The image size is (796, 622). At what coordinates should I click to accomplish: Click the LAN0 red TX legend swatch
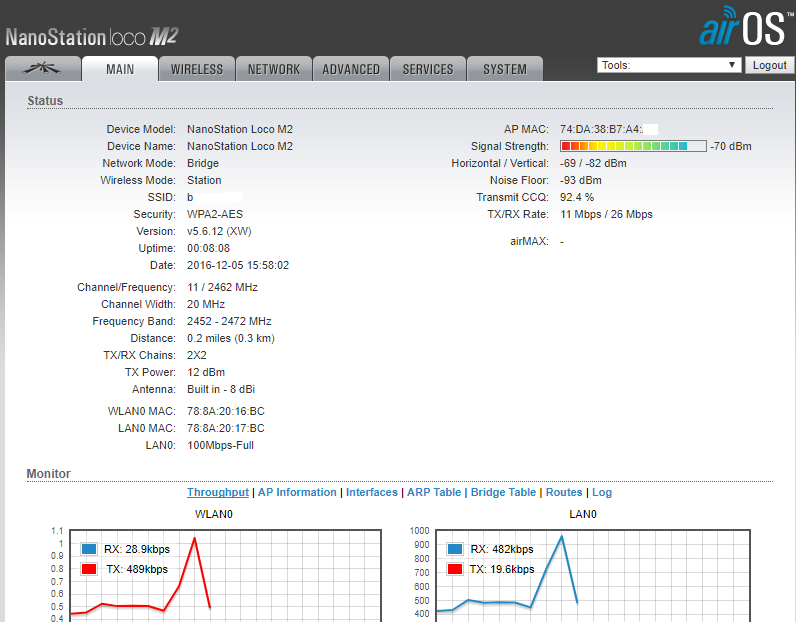pyautogui.click(x=455, y=569)
